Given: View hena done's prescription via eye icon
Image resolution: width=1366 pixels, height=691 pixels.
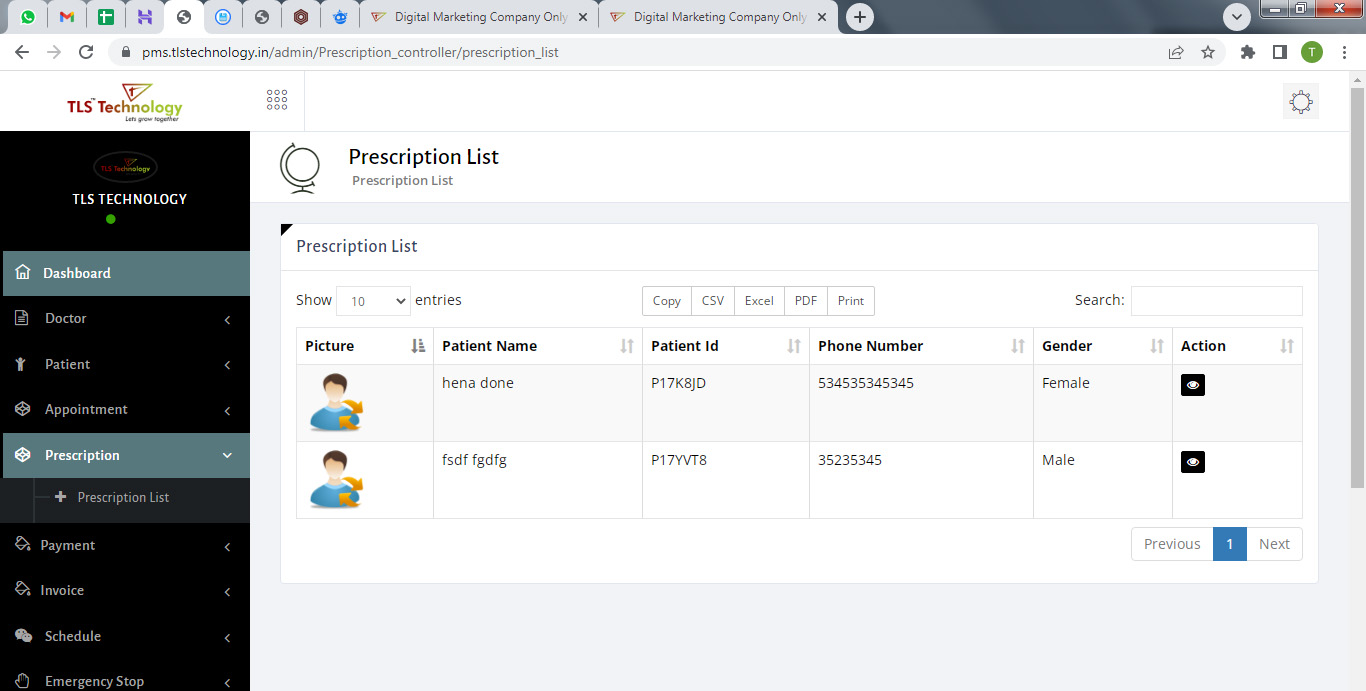Looking at the screenshot, I should point(1192,385).
